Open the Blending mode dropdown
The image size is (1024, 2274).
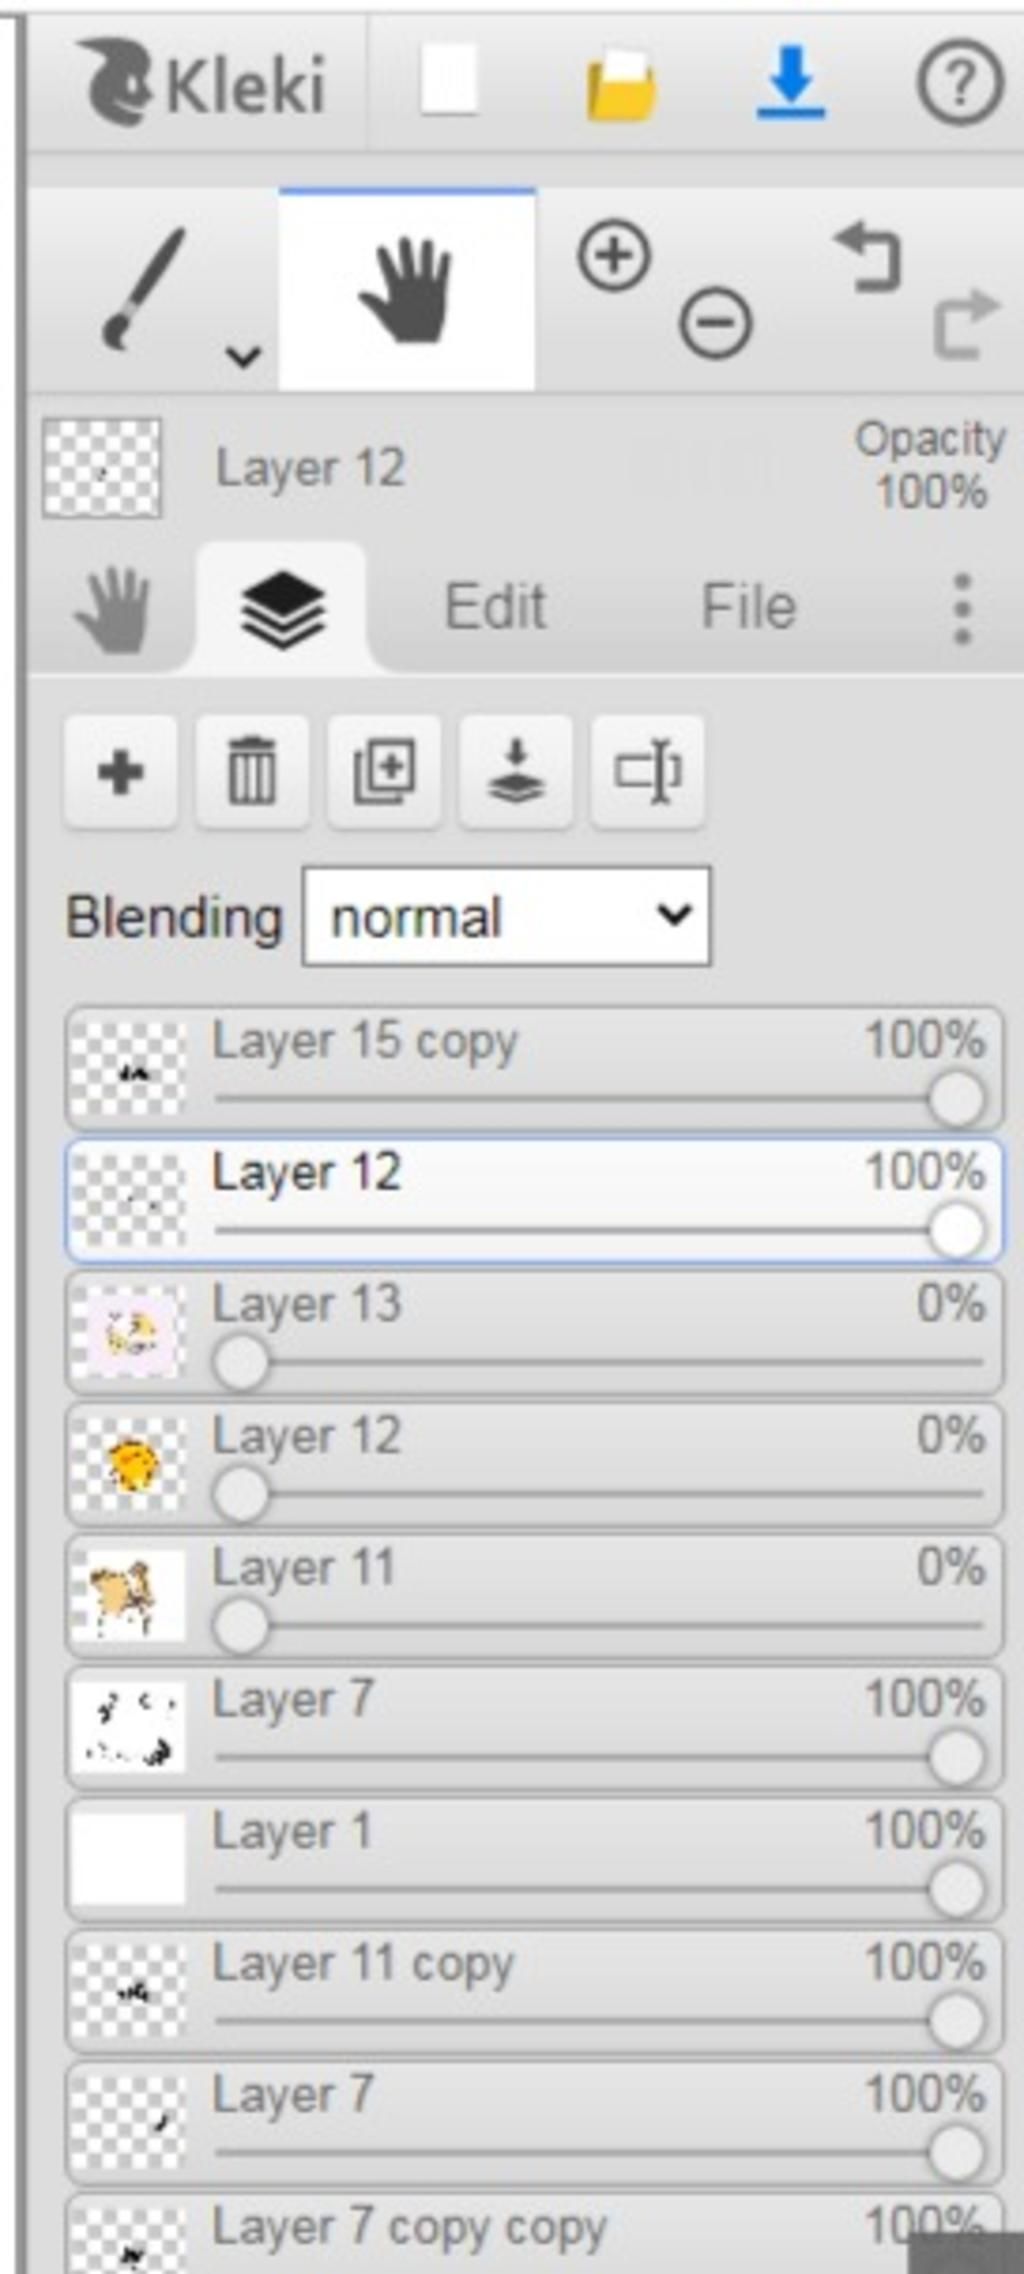tap(507, 917)
